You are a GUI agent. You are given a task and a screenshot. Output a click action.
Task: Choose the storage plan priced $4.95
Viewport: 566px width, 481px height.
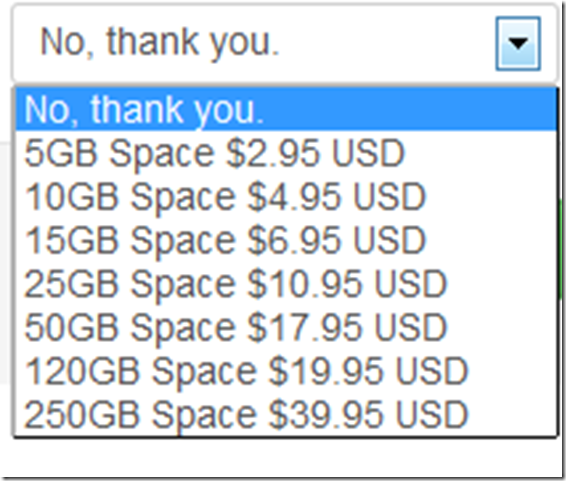tap(286, 197)
